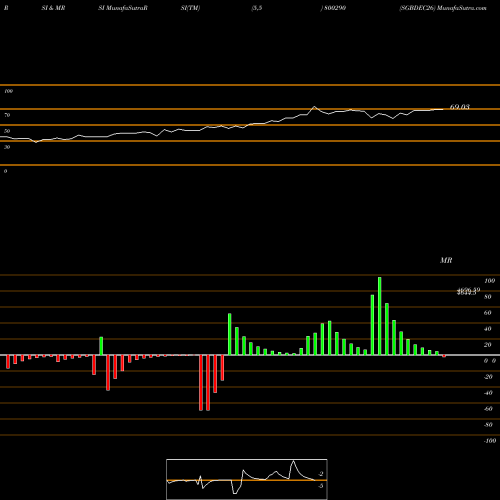
Task: Click the 'SI & MR' header text
Action: (53, 8)
